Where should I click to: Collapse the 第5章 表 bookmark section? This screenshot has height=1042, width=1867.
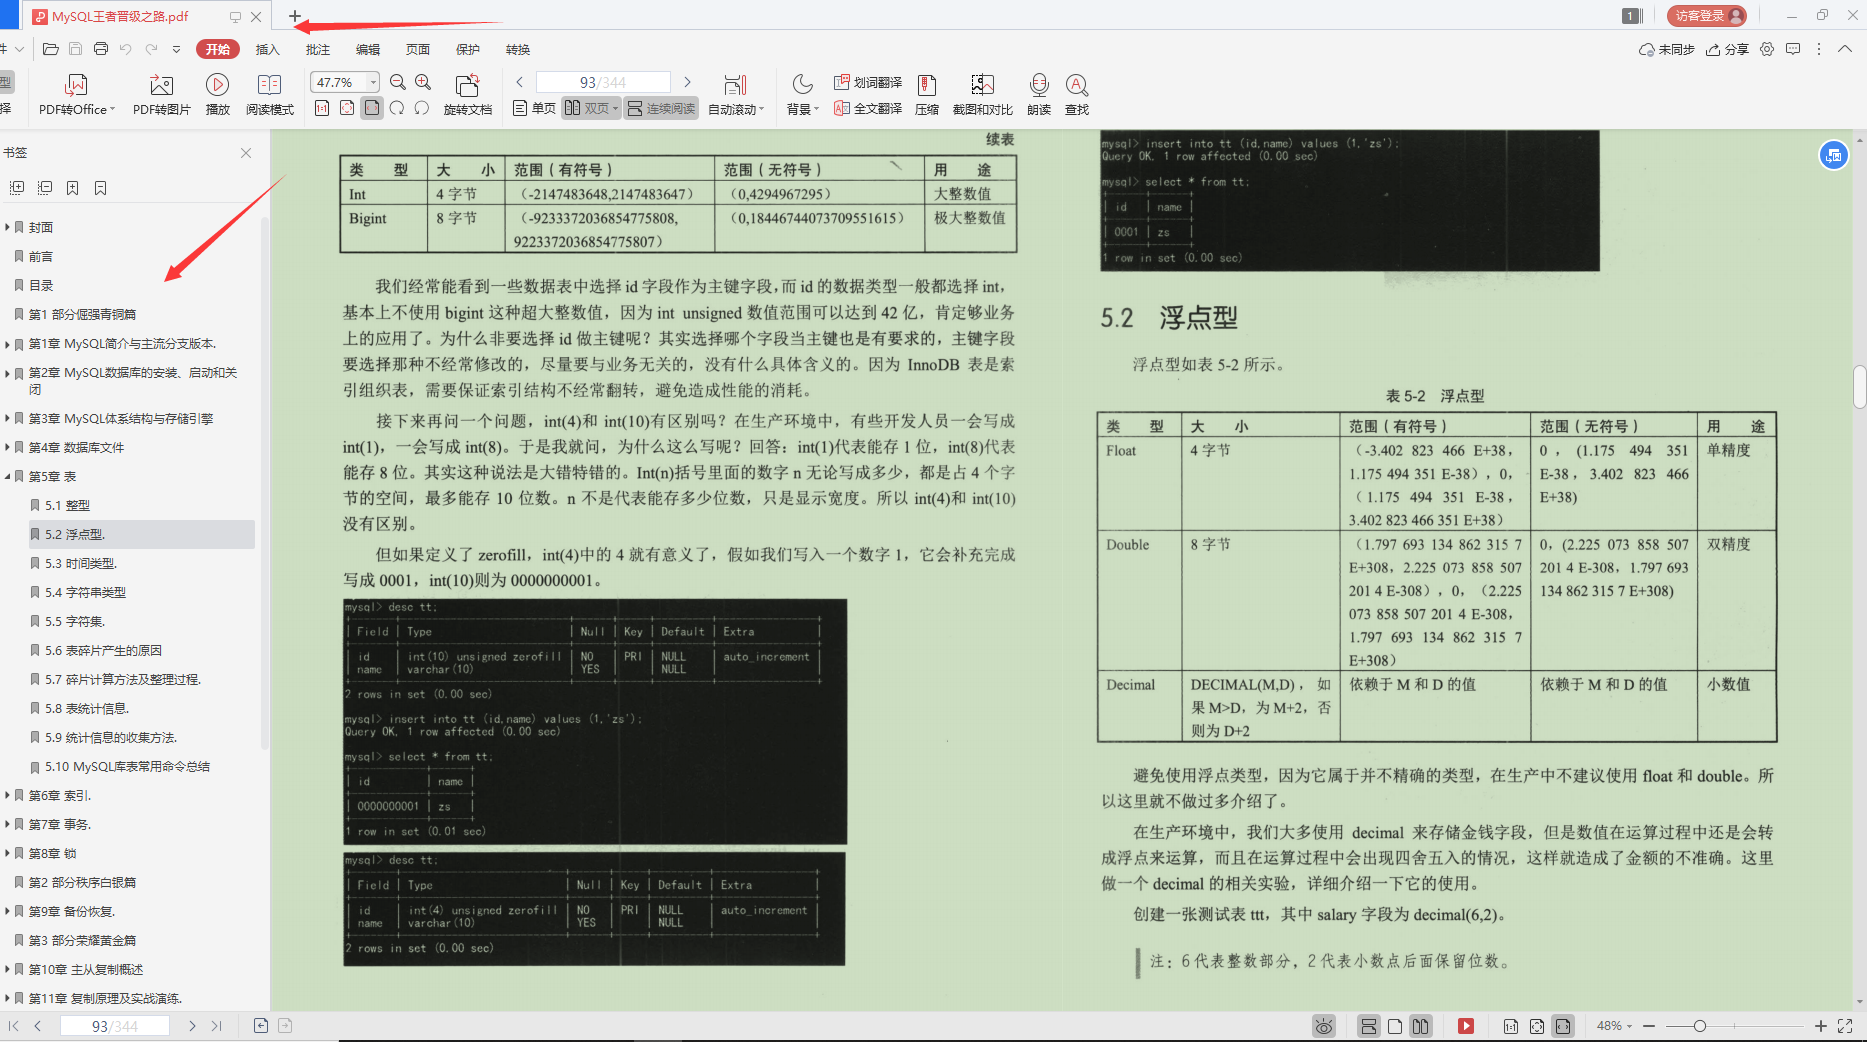(8, 476)
